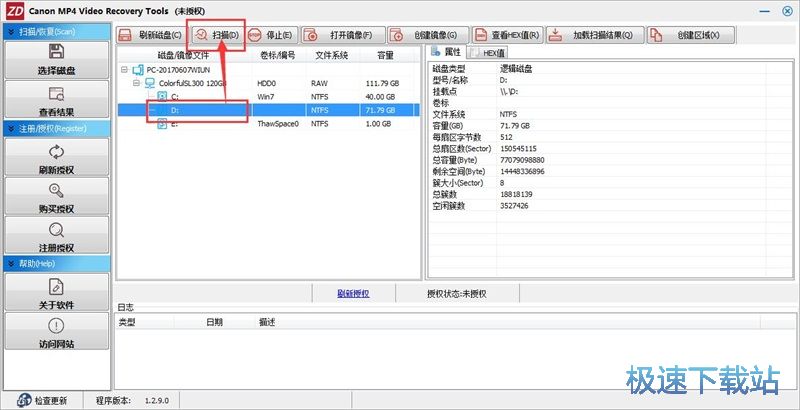Click the 总簇数 value 18818139
The image size is (800, 410).
tap(514, 194)
